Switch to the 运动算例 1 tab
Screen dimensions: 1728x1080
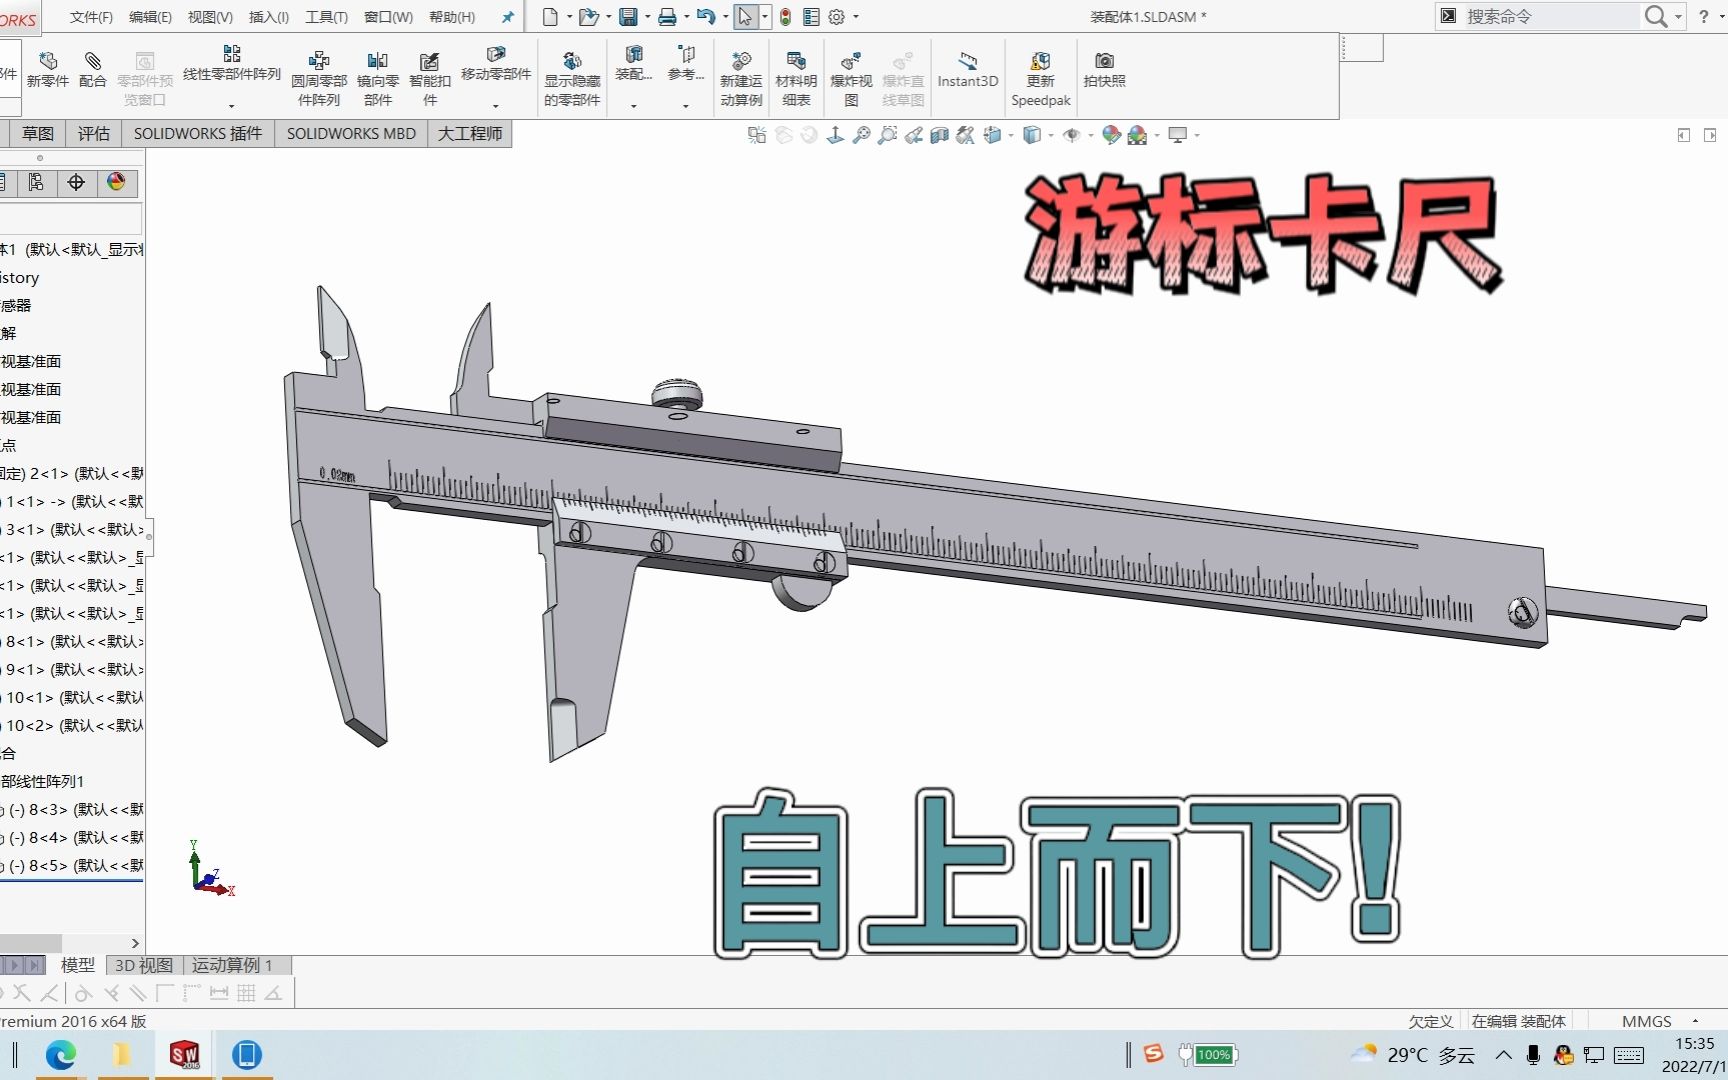pyautogui.click(x=232, y=965)
